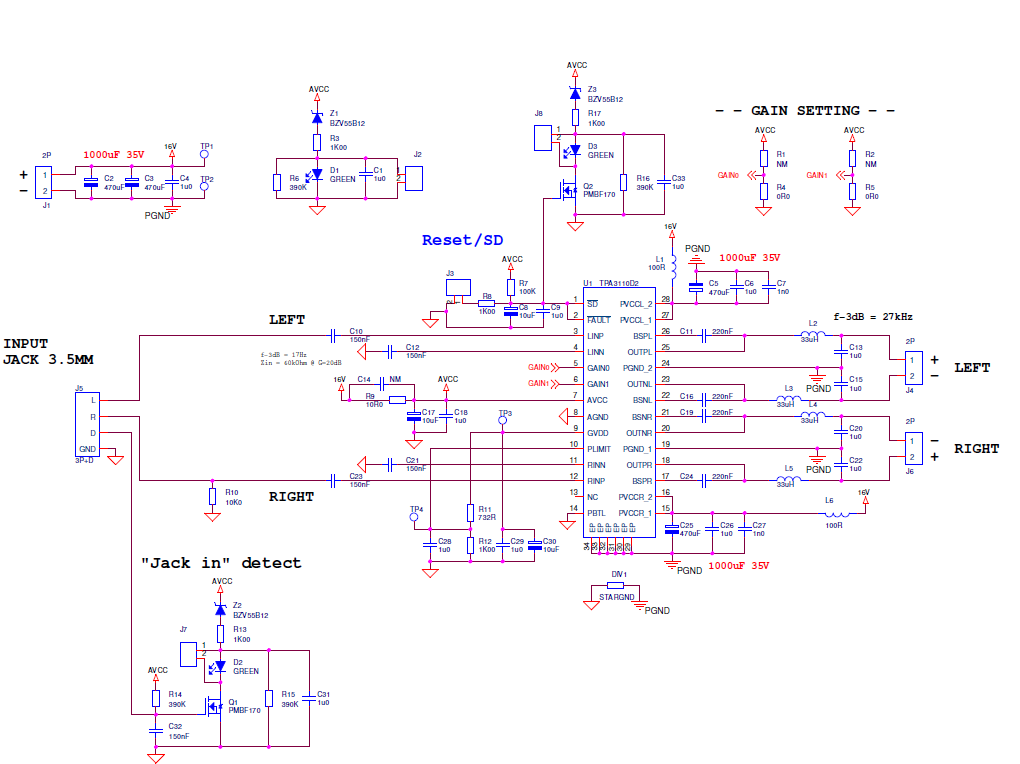Select the "GVDD" pin name on U1
1020x764 pixels.
[597, 433]
